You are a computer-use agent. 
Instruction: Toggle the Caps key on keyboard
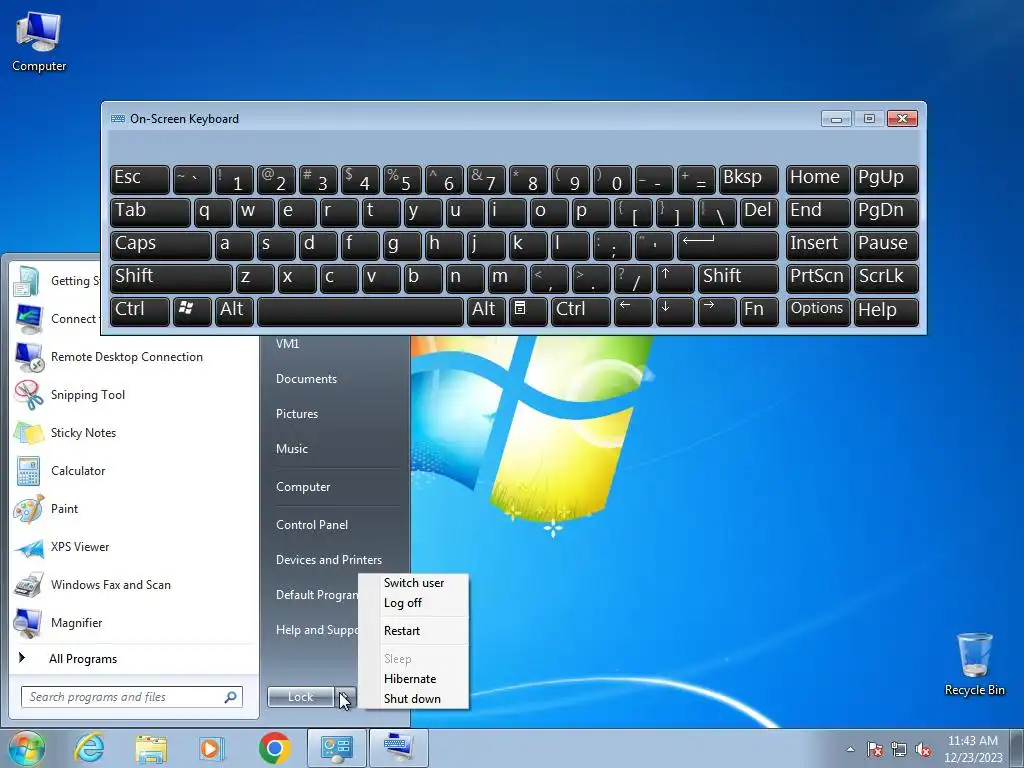point(161,245)
